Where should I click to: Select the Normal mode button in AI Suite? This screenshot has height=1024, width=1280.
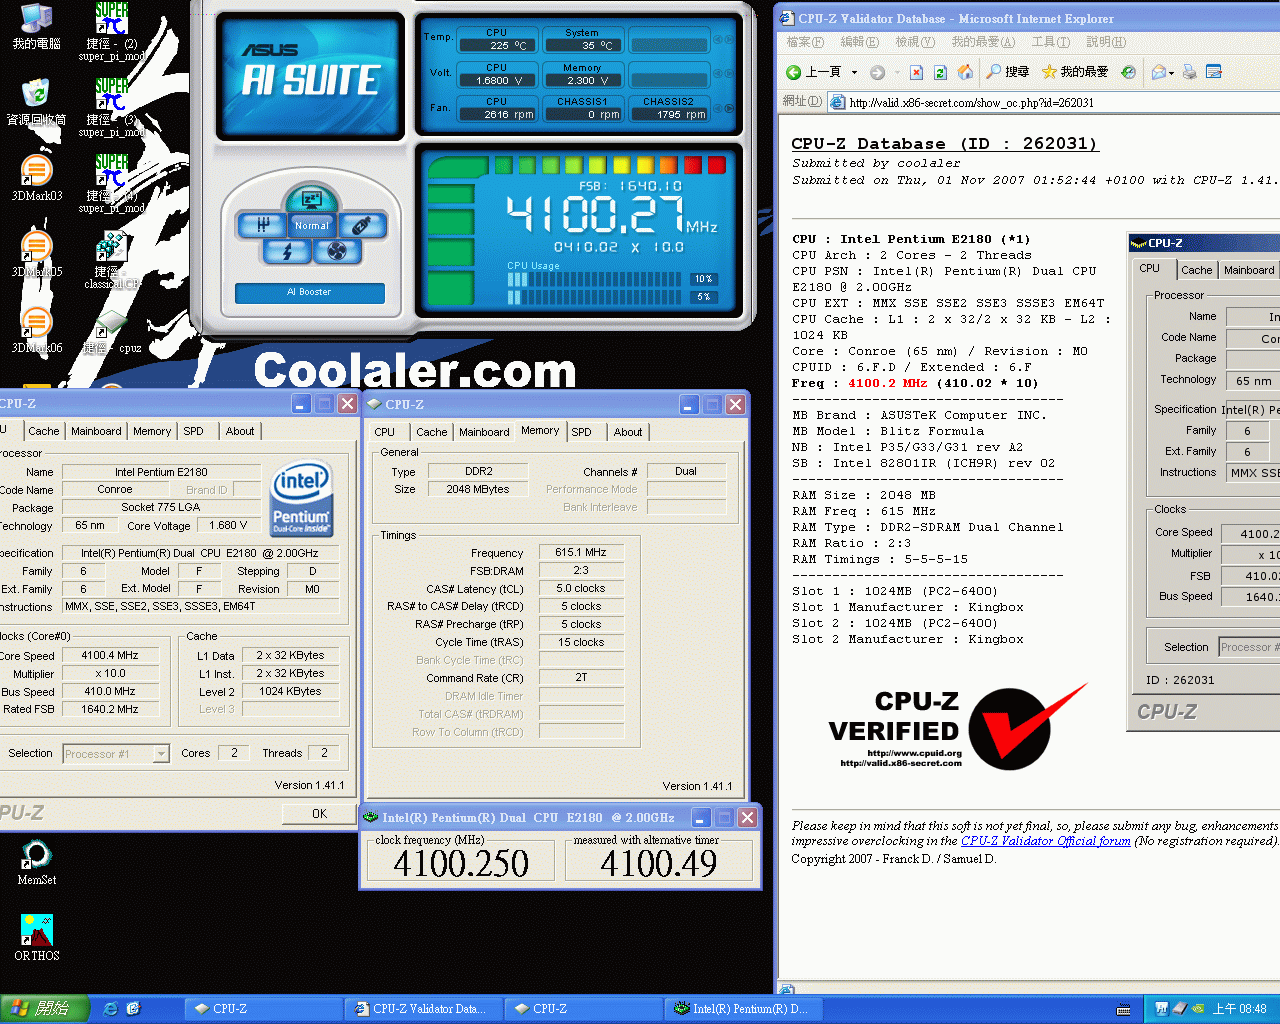pyautogui.click(x=312, y=225)
